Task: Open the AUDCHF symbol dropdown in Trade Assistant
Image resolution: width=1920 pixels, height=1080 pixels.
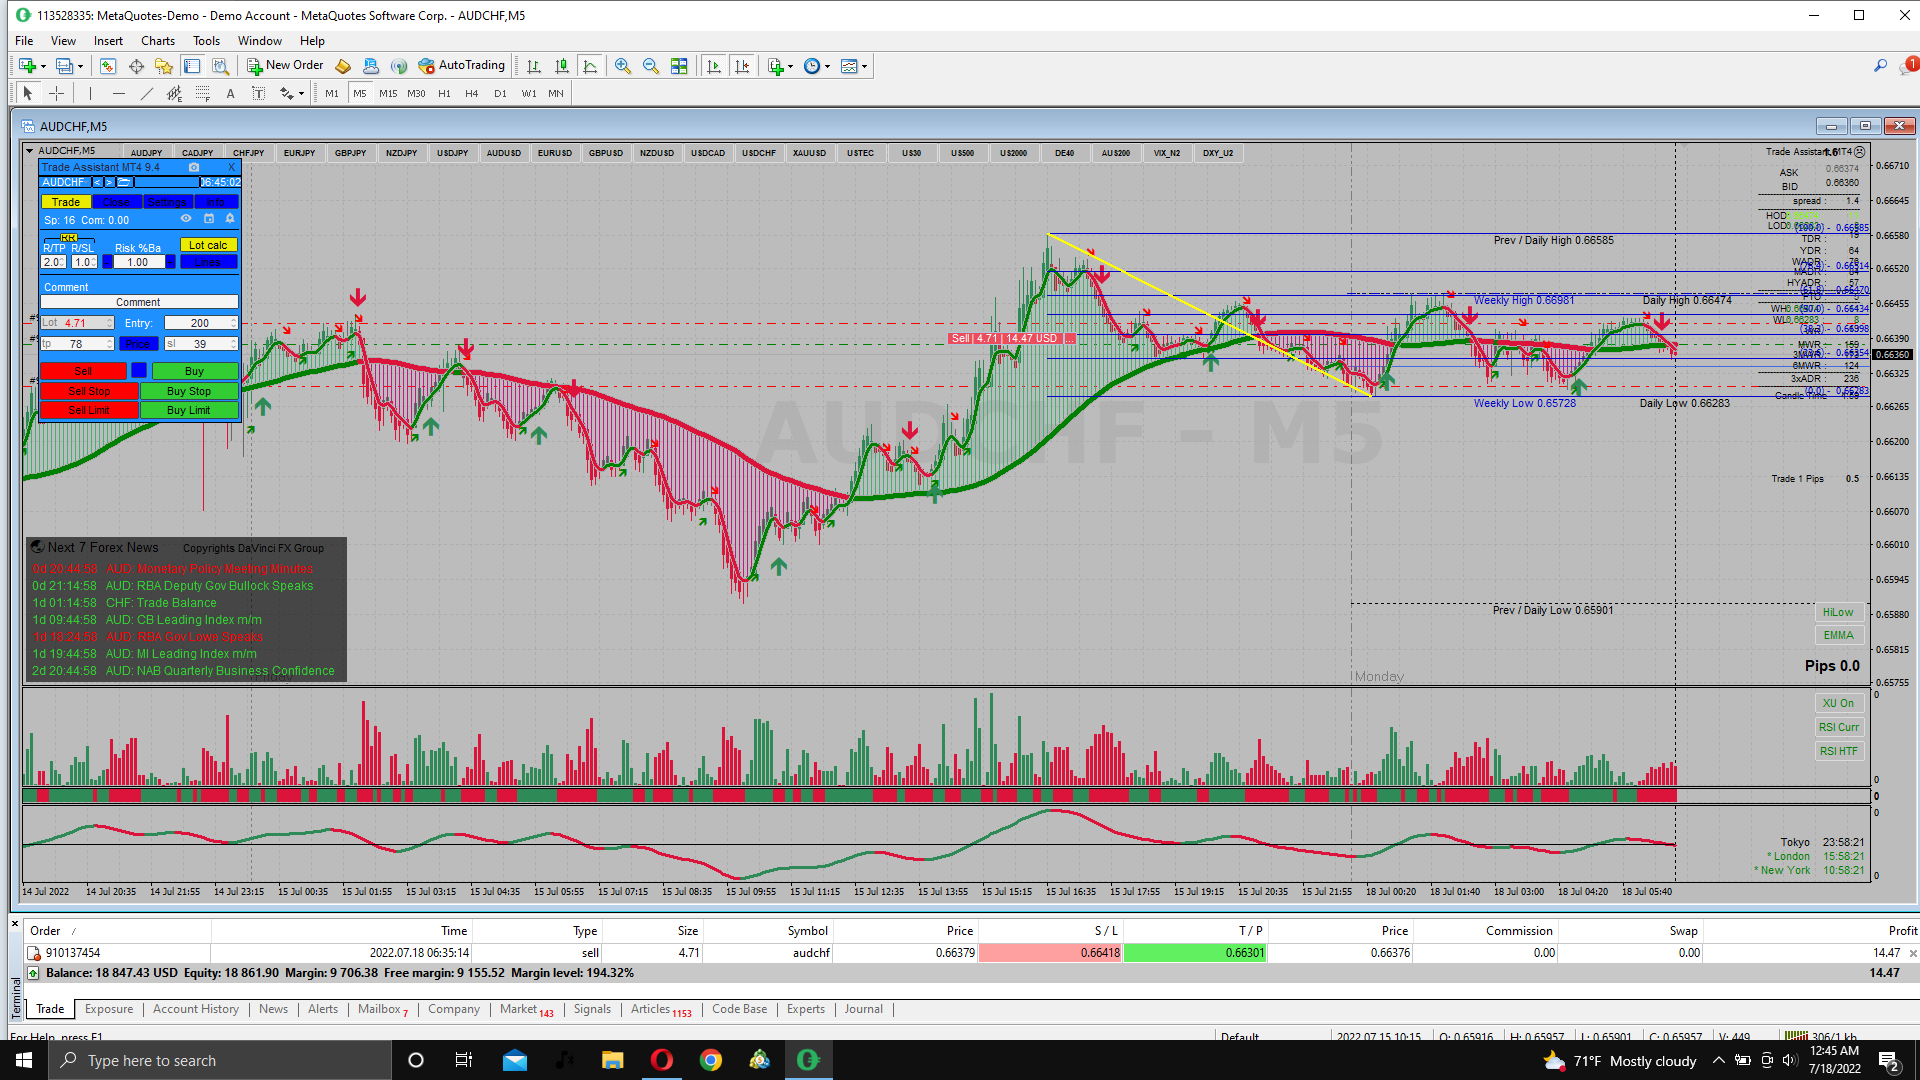Action: point(64,182)
